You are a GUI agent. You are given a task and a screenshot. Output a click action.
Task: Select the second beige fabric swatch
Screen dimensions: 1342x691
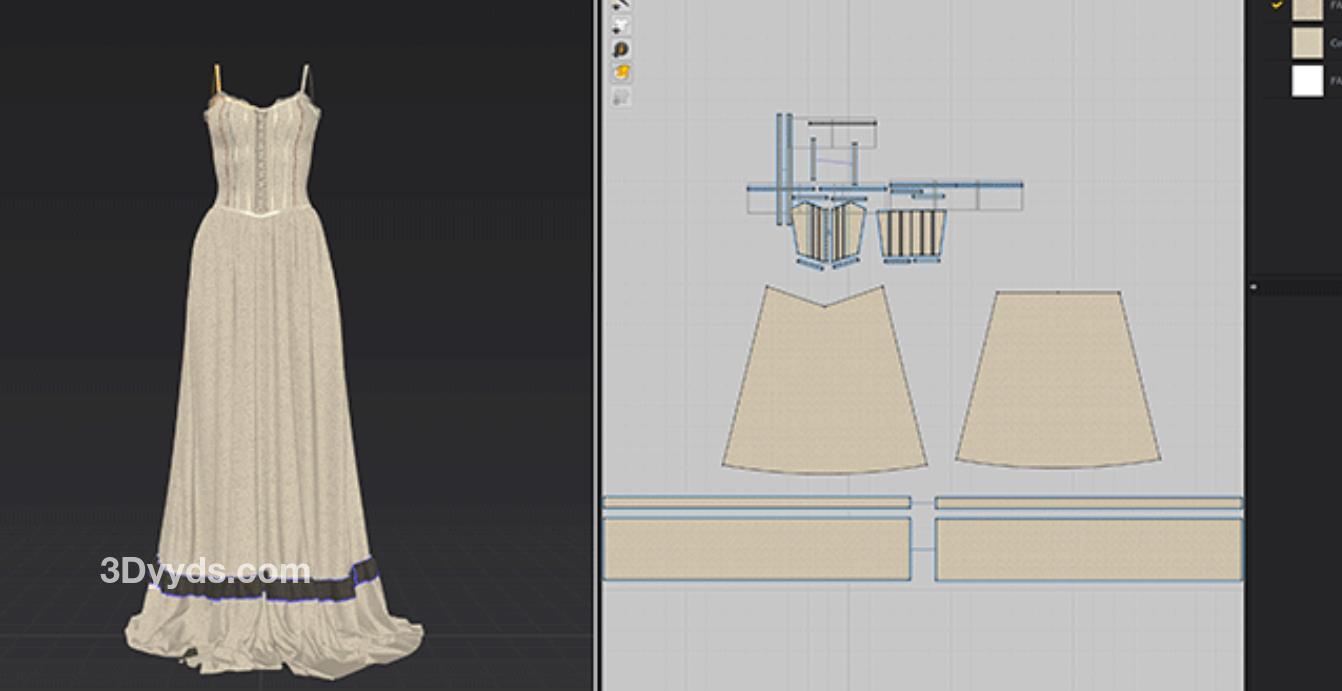[1307, 43]
